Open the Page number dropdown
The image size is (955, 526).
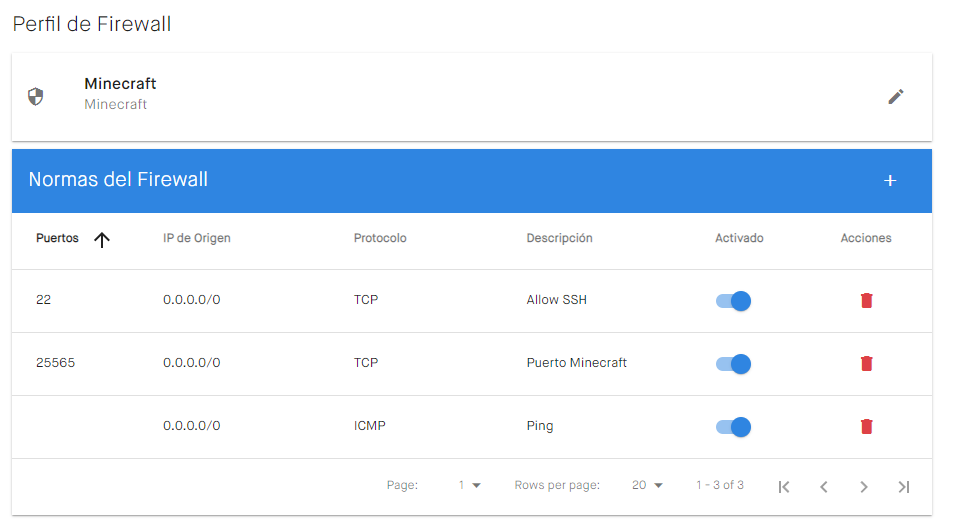pos(470,485)
